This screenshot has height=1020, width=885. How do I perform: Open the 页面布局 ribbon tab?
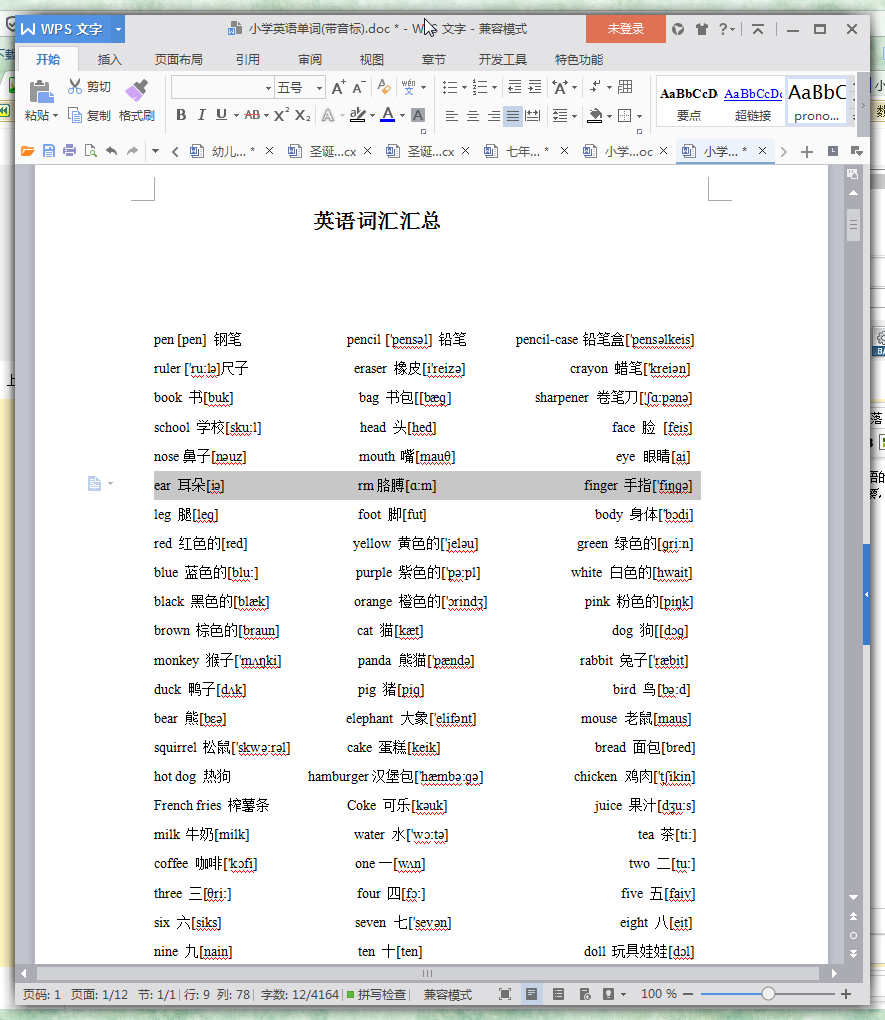click(x=178, y=59)
